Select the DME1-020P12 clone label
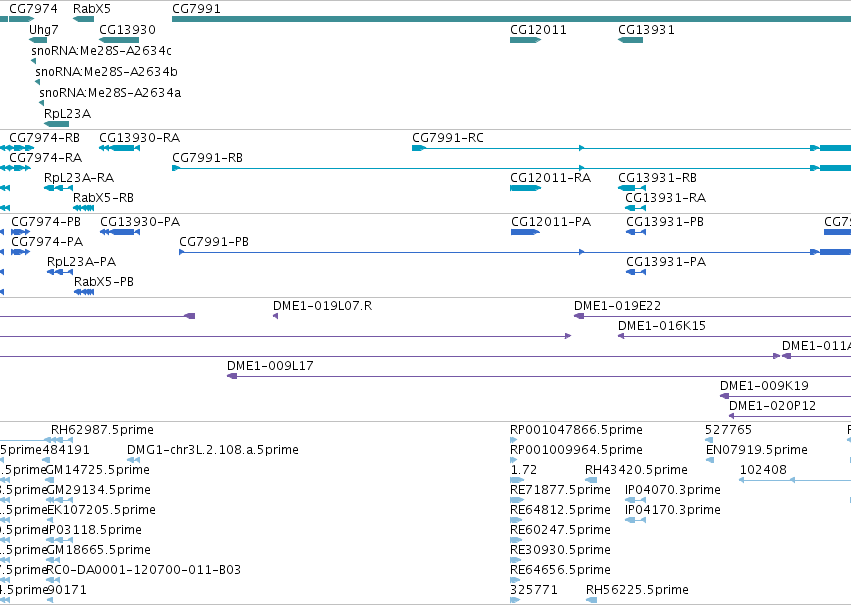The image size is (851, 605). pyautogui.click(x=772, y=406)
